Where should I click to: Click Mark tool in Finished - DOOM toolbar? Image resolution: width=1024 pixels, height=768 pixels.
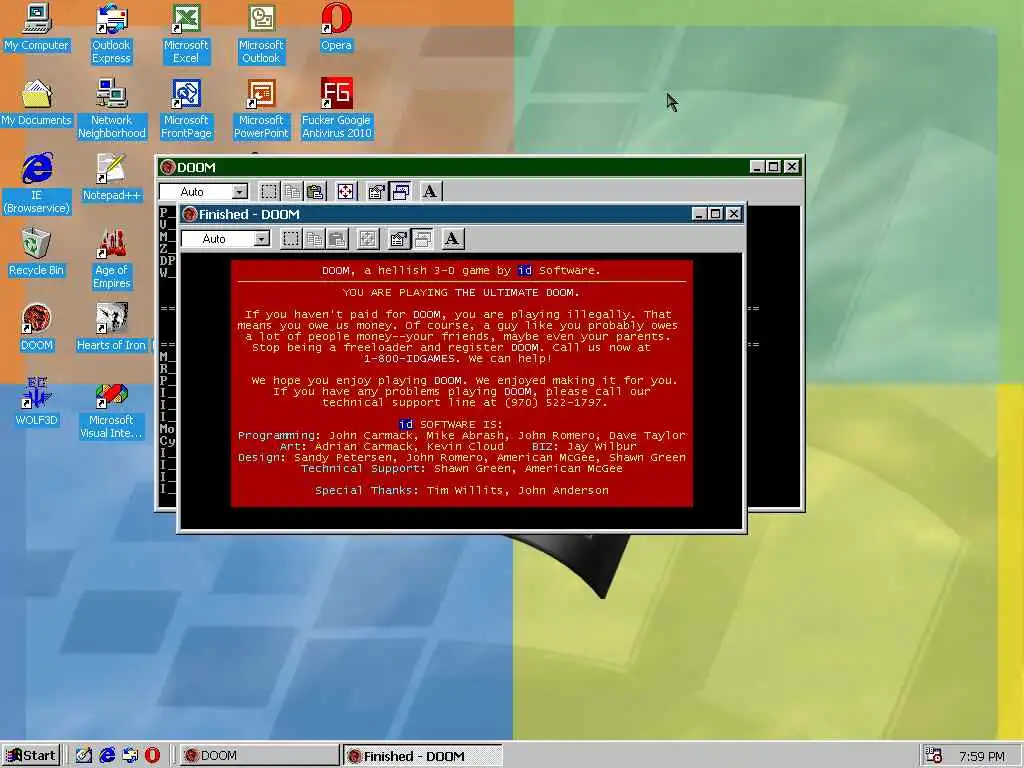(x=291, y=239)
